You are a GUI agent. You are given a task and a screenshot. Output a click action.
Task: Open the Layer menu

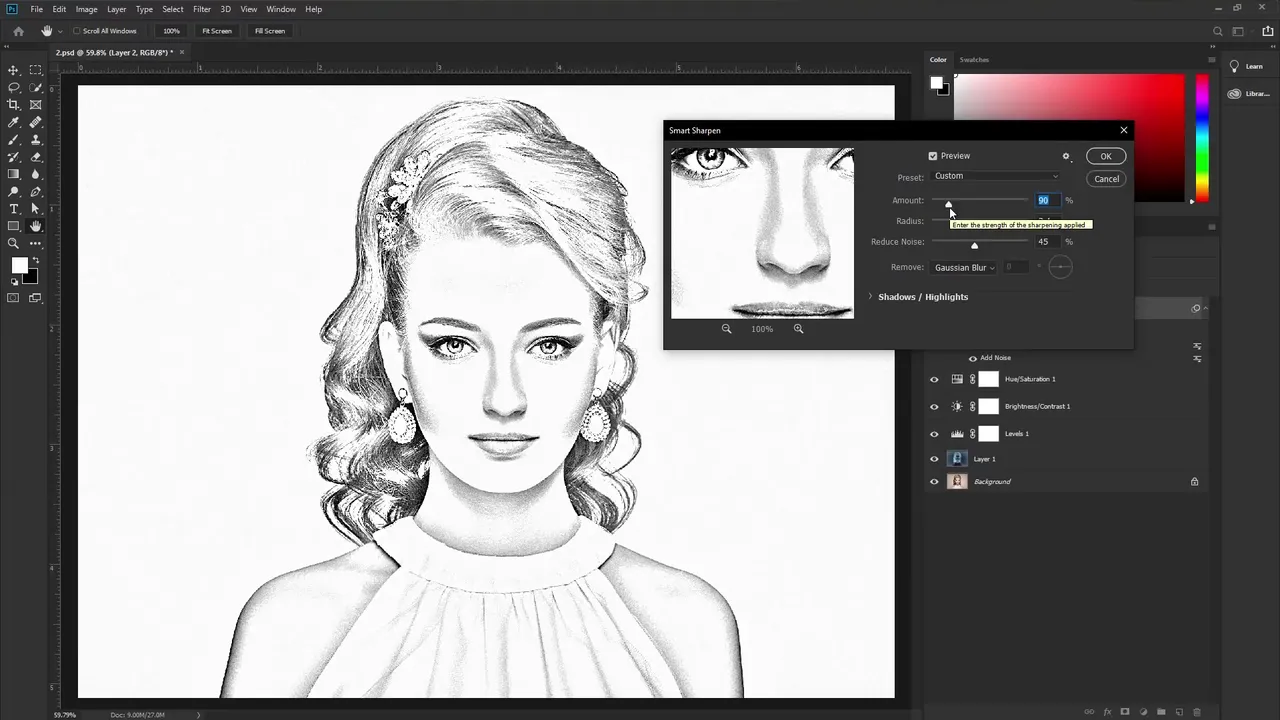[117, 9]
